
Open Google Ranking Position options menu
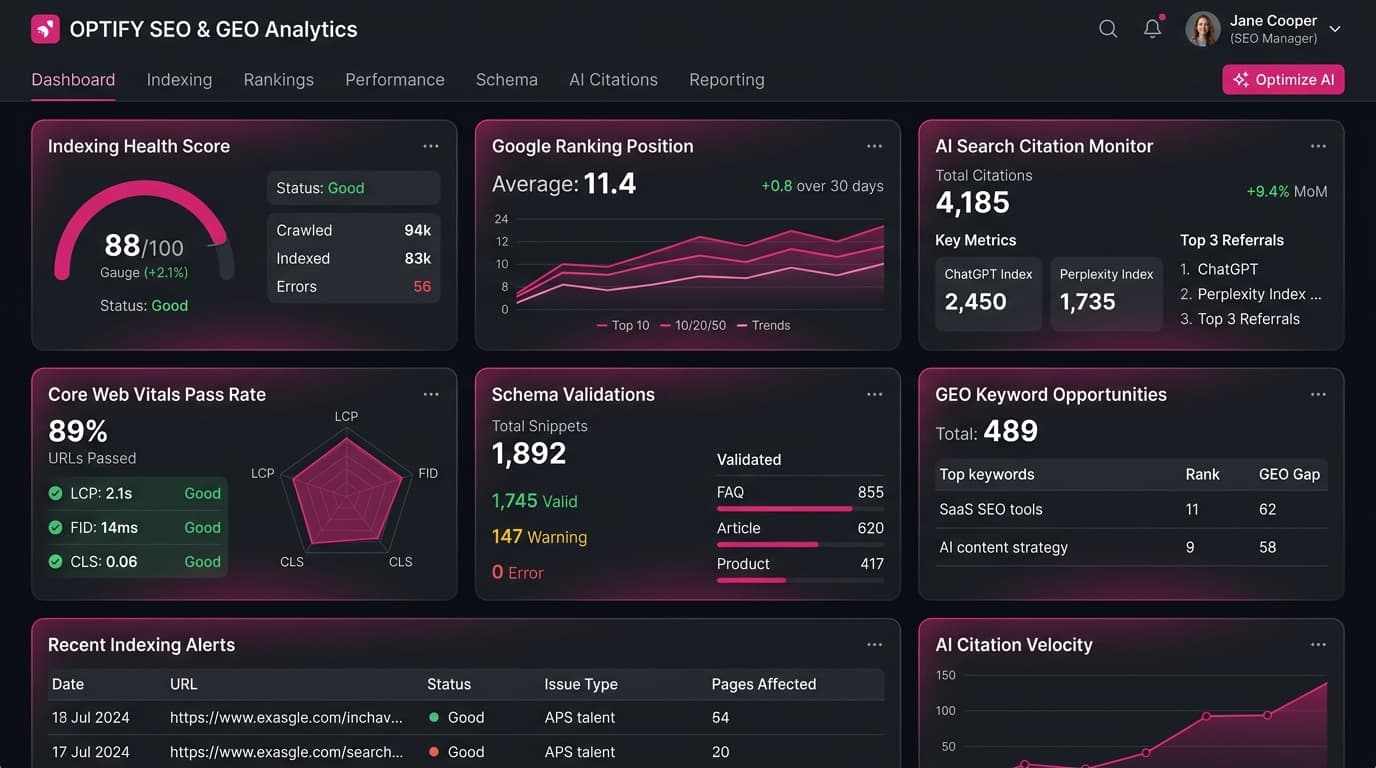coord(875,146)
